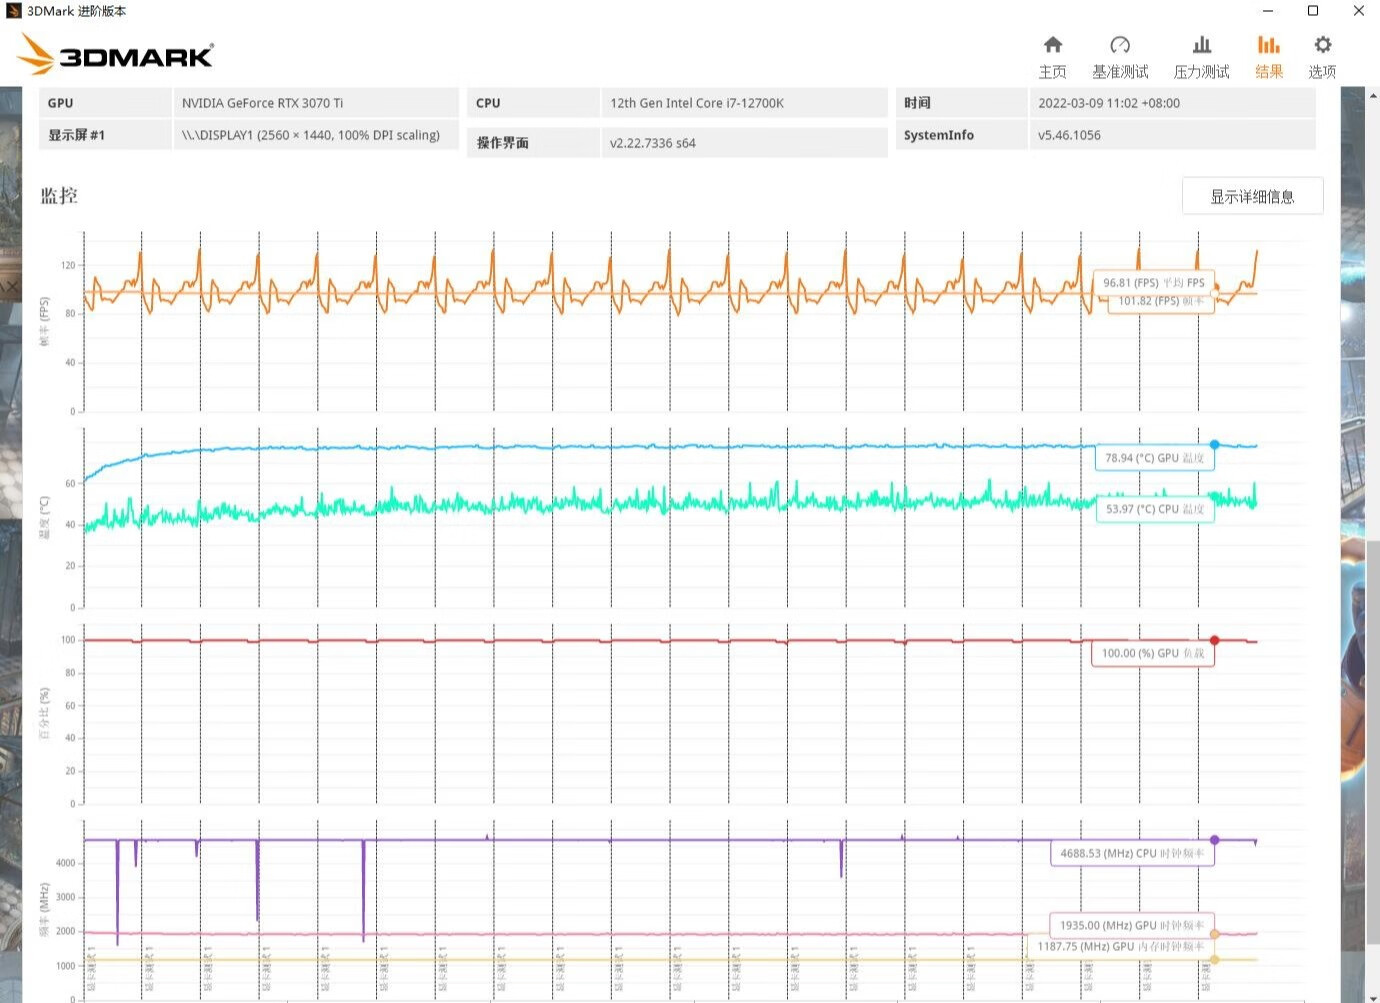
Task: Click the purple CPU clock marker dot
Action: pos(1215,840)
